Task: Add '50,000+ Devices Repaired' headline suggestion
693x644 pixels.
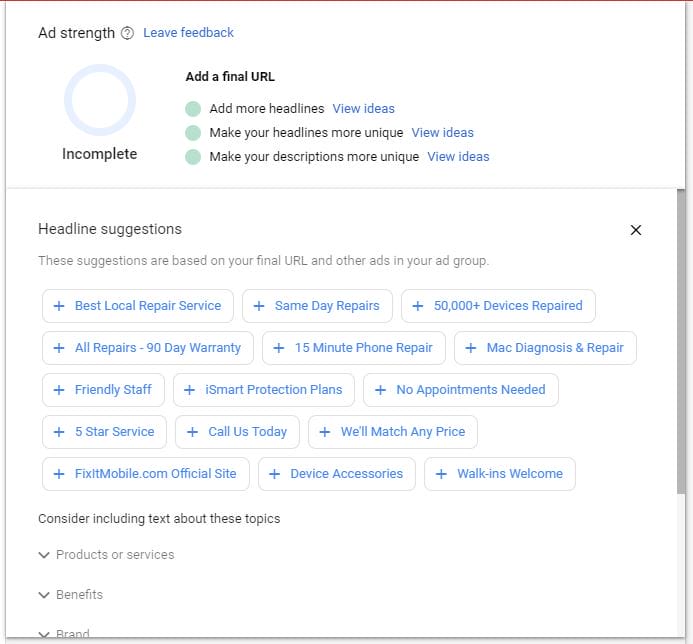Action: point(498,306)
